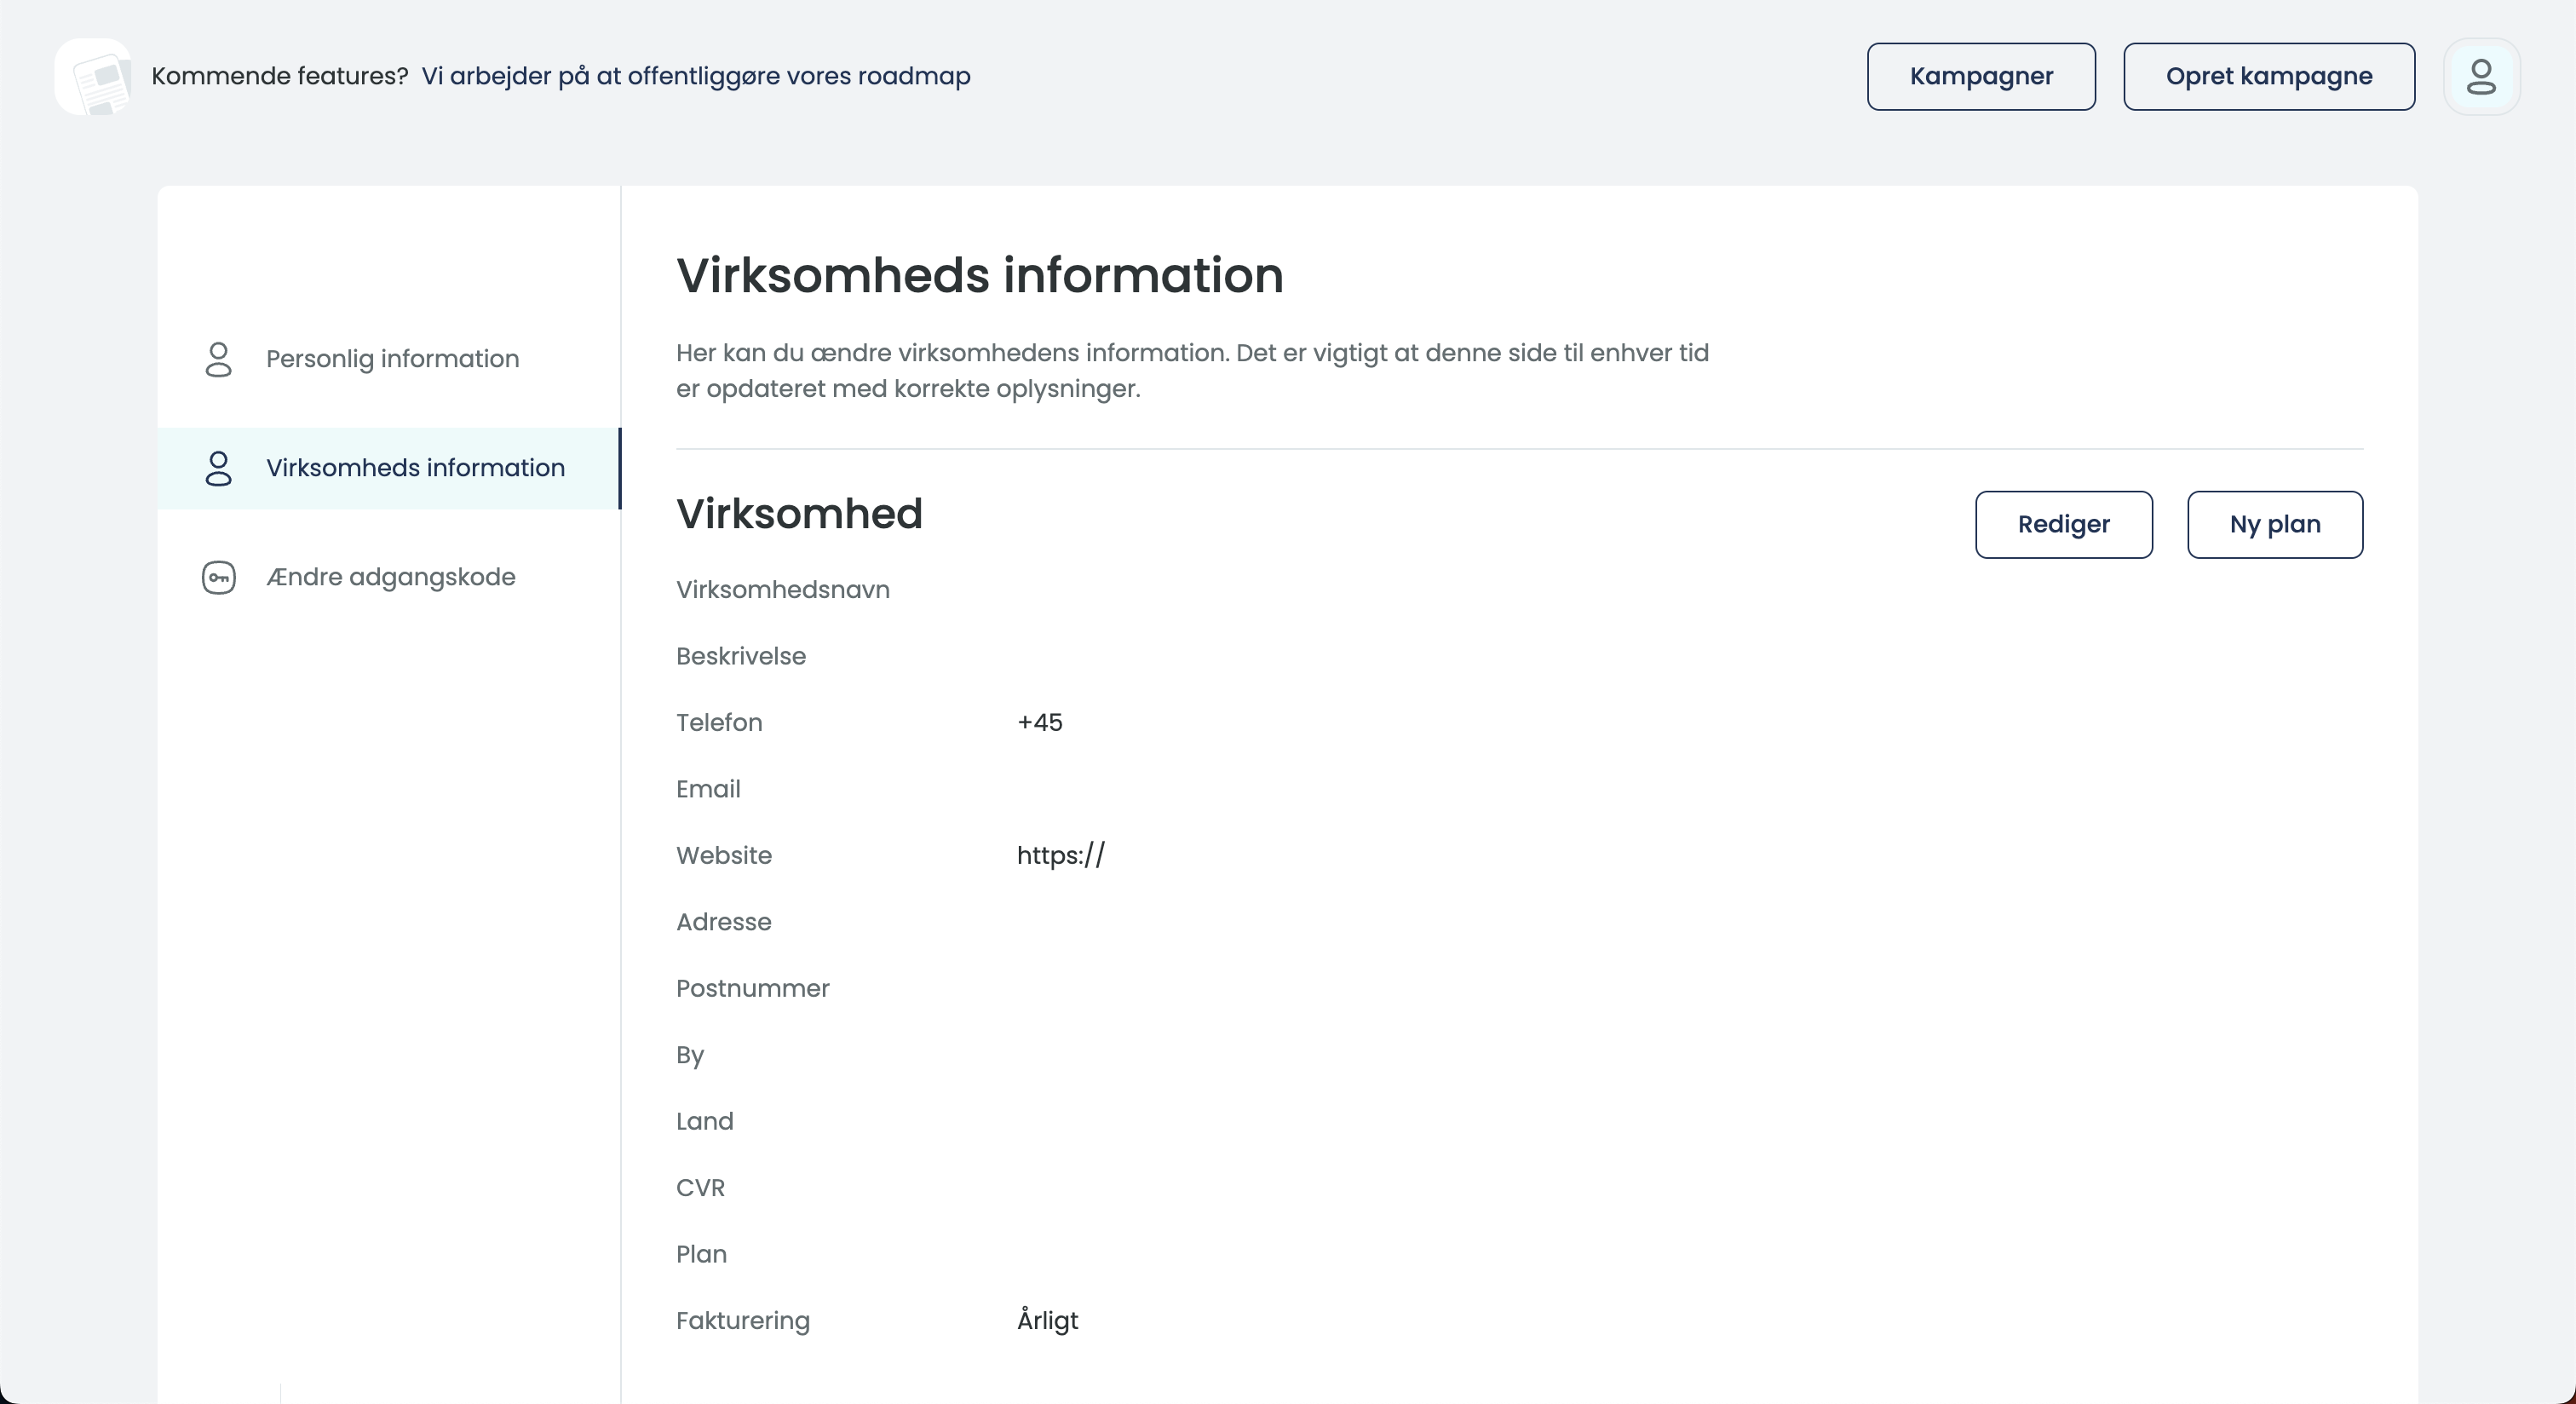The width and height of the screenshot is (2576, 1404).
Task: Open the roadmap announcement link
Action: tap(695, 76)
